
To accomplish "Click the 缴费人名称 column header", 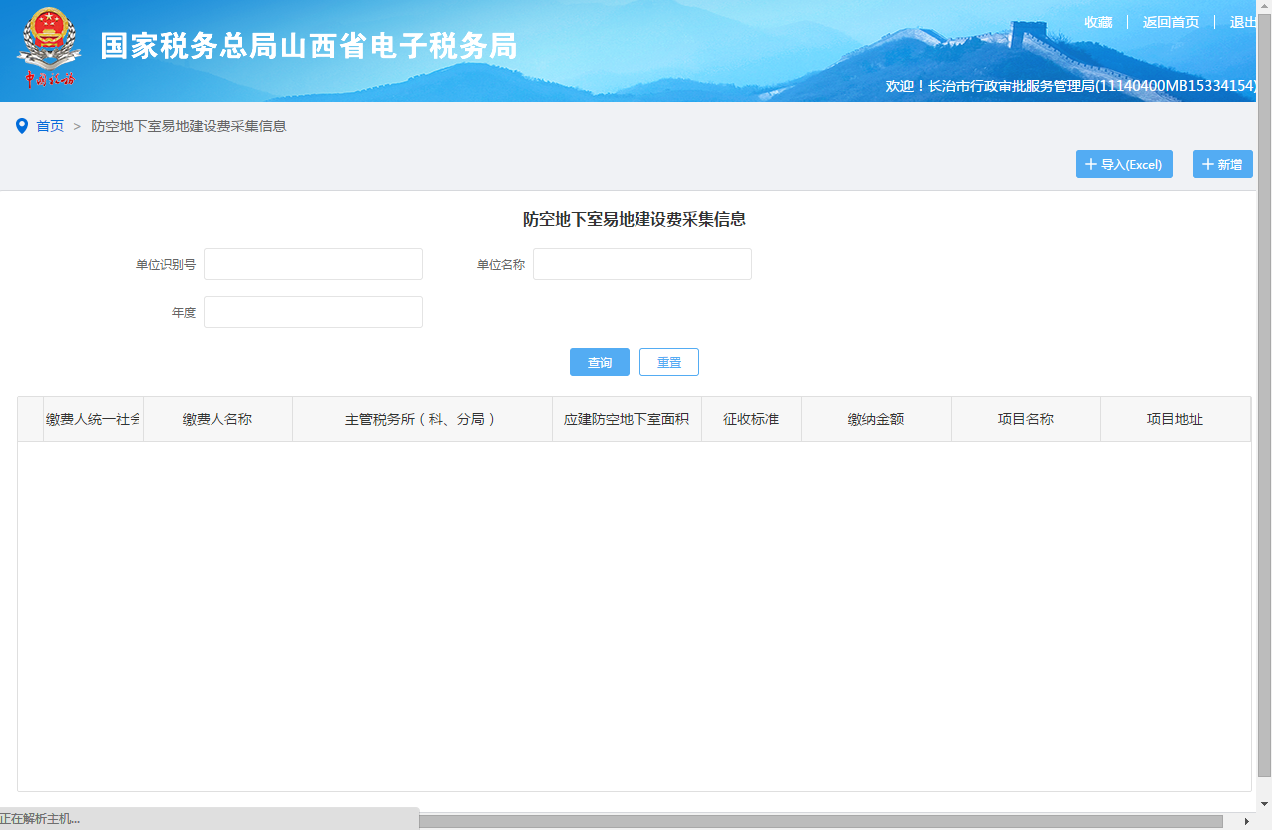I will click(x=217, y=419).
